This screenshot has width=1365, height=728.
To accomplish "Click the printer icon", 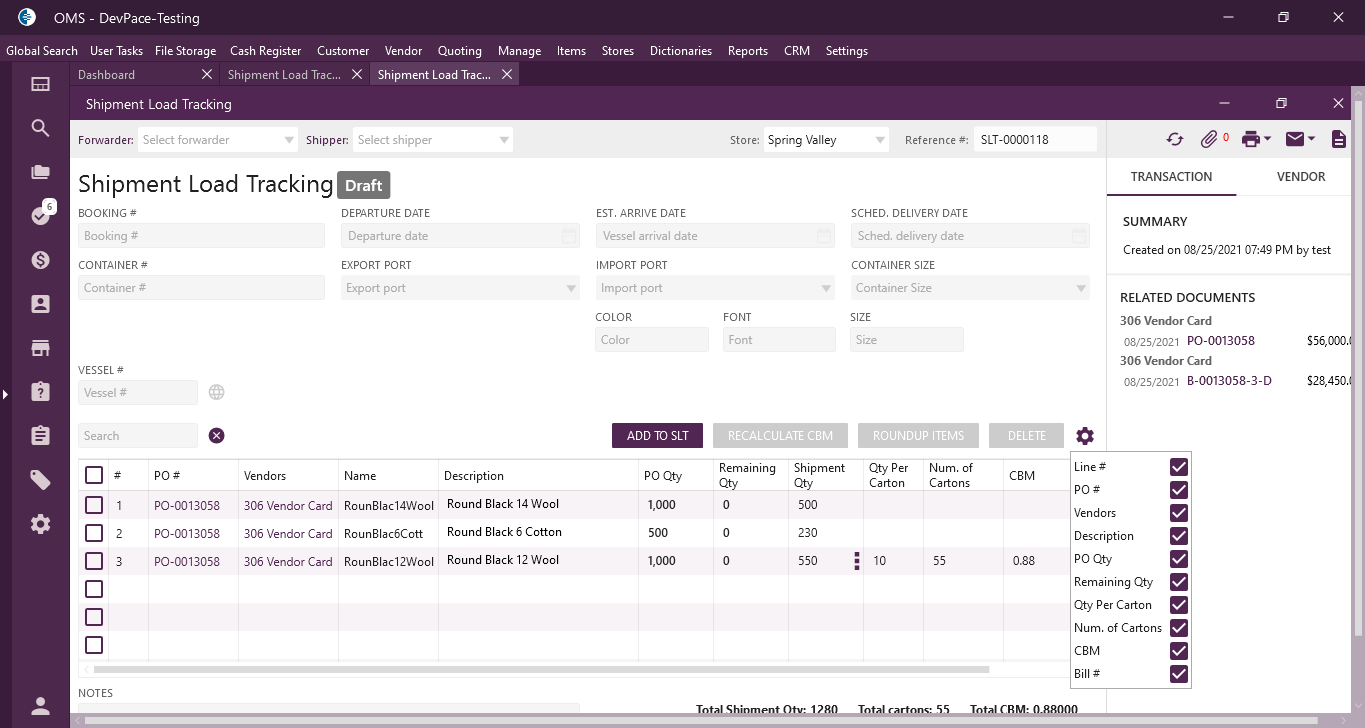I will point(1250,140).
